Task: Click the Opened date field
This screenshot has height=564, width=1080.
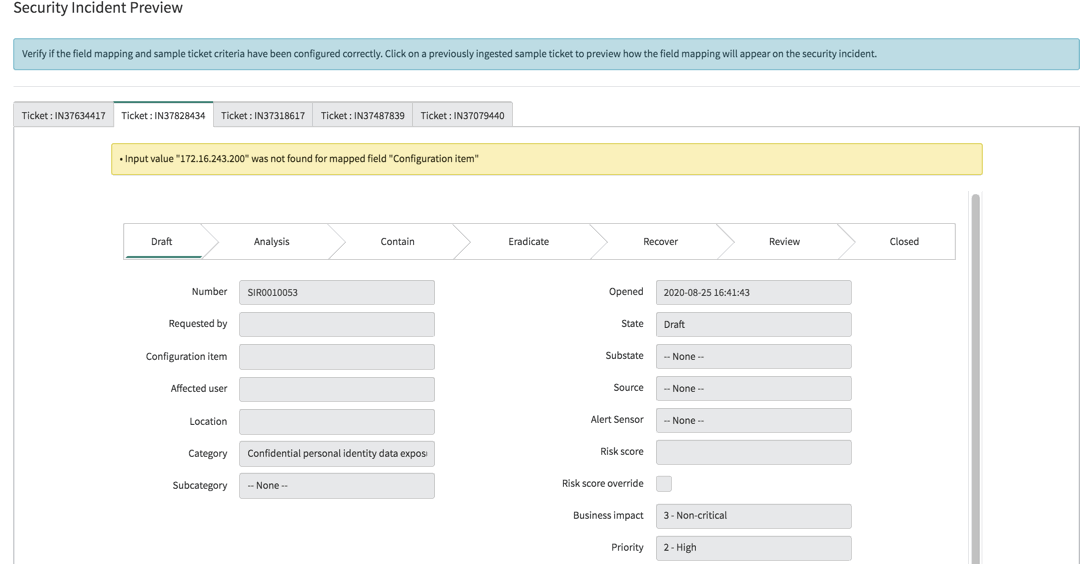Action: [x=754, y=292]
